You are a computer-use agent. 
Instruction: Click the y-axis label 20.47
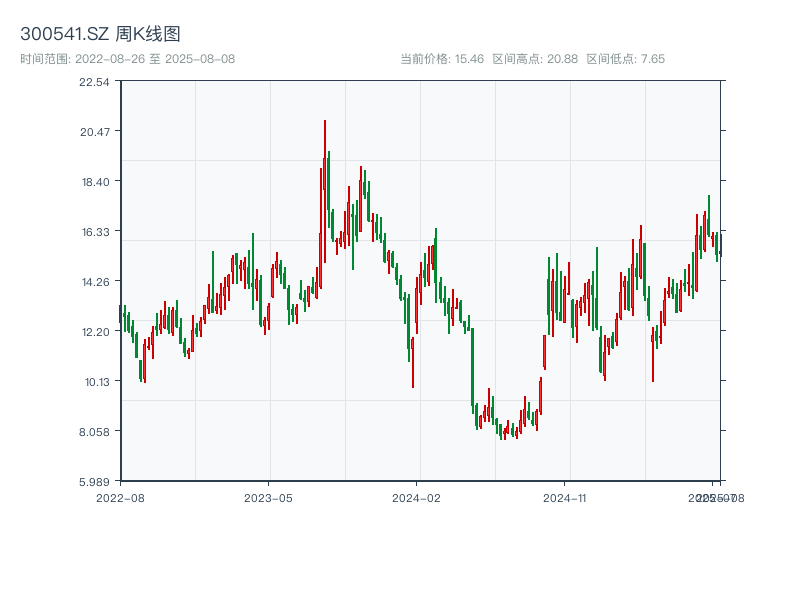[94, 132]
